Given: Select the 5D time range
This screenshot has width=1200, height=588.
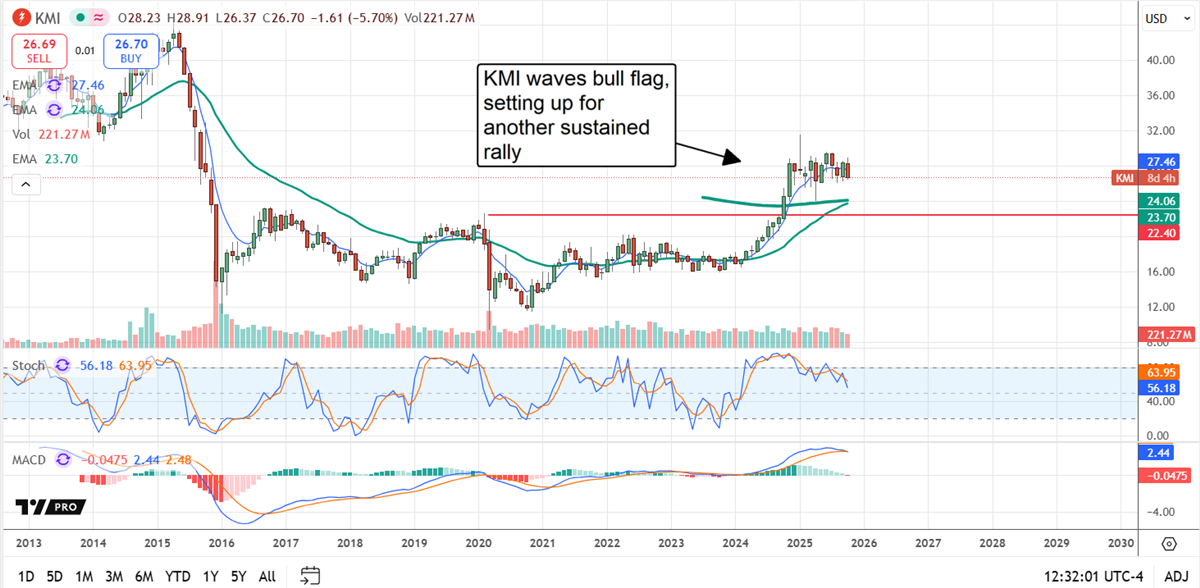Looking at the screenshot, I should tap(56, 576).
